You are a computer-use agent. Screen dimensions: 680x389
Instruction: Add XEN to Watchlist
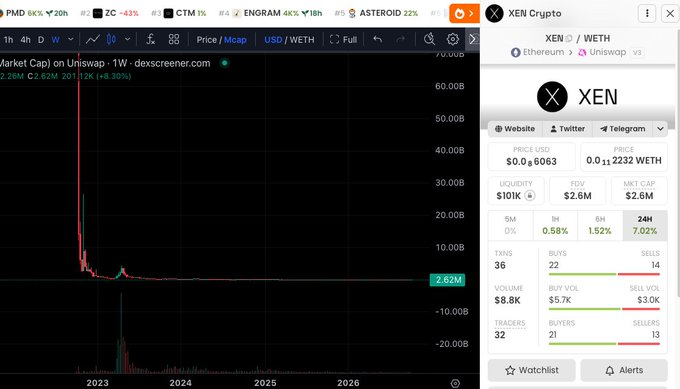click(x=532, y=370)
